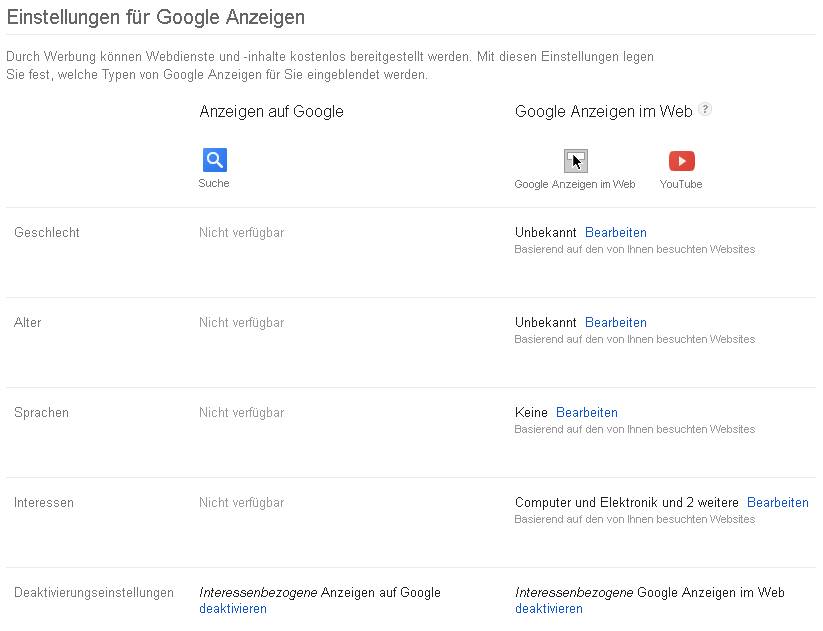
Task: Click the 'Einstellungen für Google Anzeigen' heading
Action: click(x=156, y=17)
